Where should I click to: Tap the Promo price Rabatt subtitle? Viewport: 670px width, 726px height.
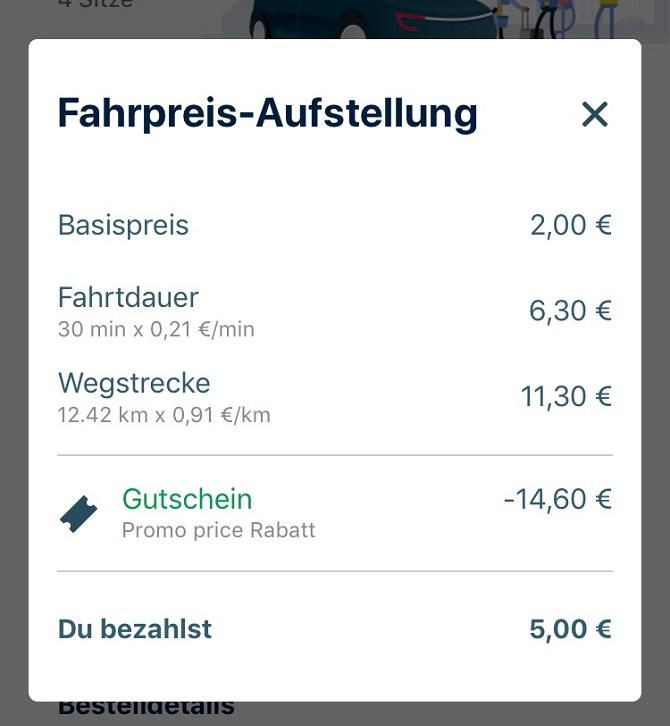coord(218,530)
